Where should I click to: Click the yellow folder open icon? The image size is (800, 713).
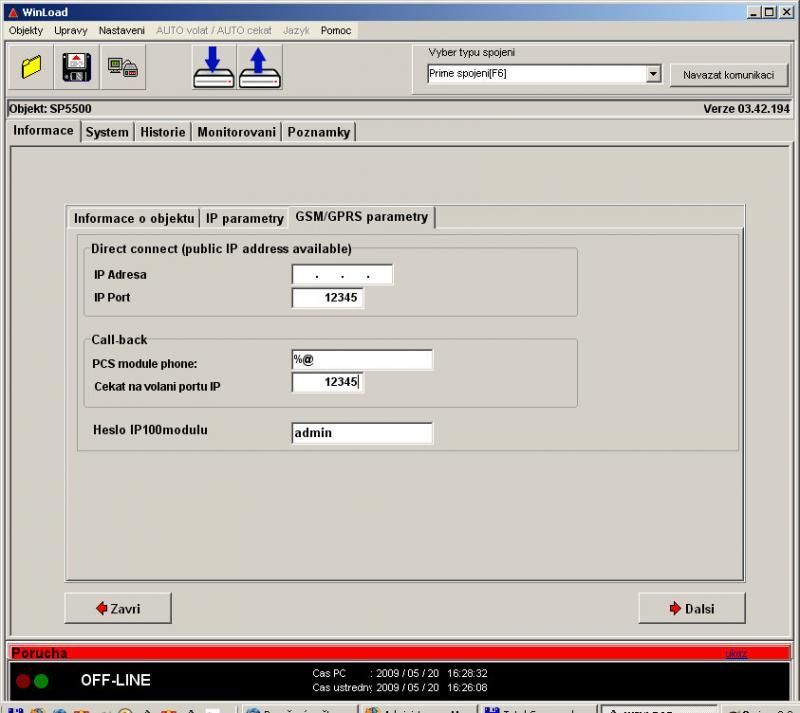[x=32, y=67]
